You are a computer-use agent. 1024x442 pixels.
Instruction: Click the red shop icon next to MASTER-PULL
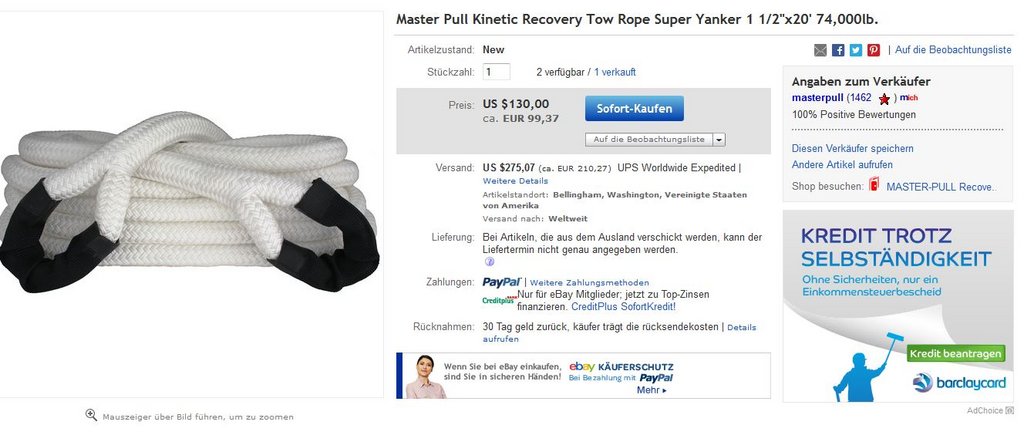pos(874,186)
